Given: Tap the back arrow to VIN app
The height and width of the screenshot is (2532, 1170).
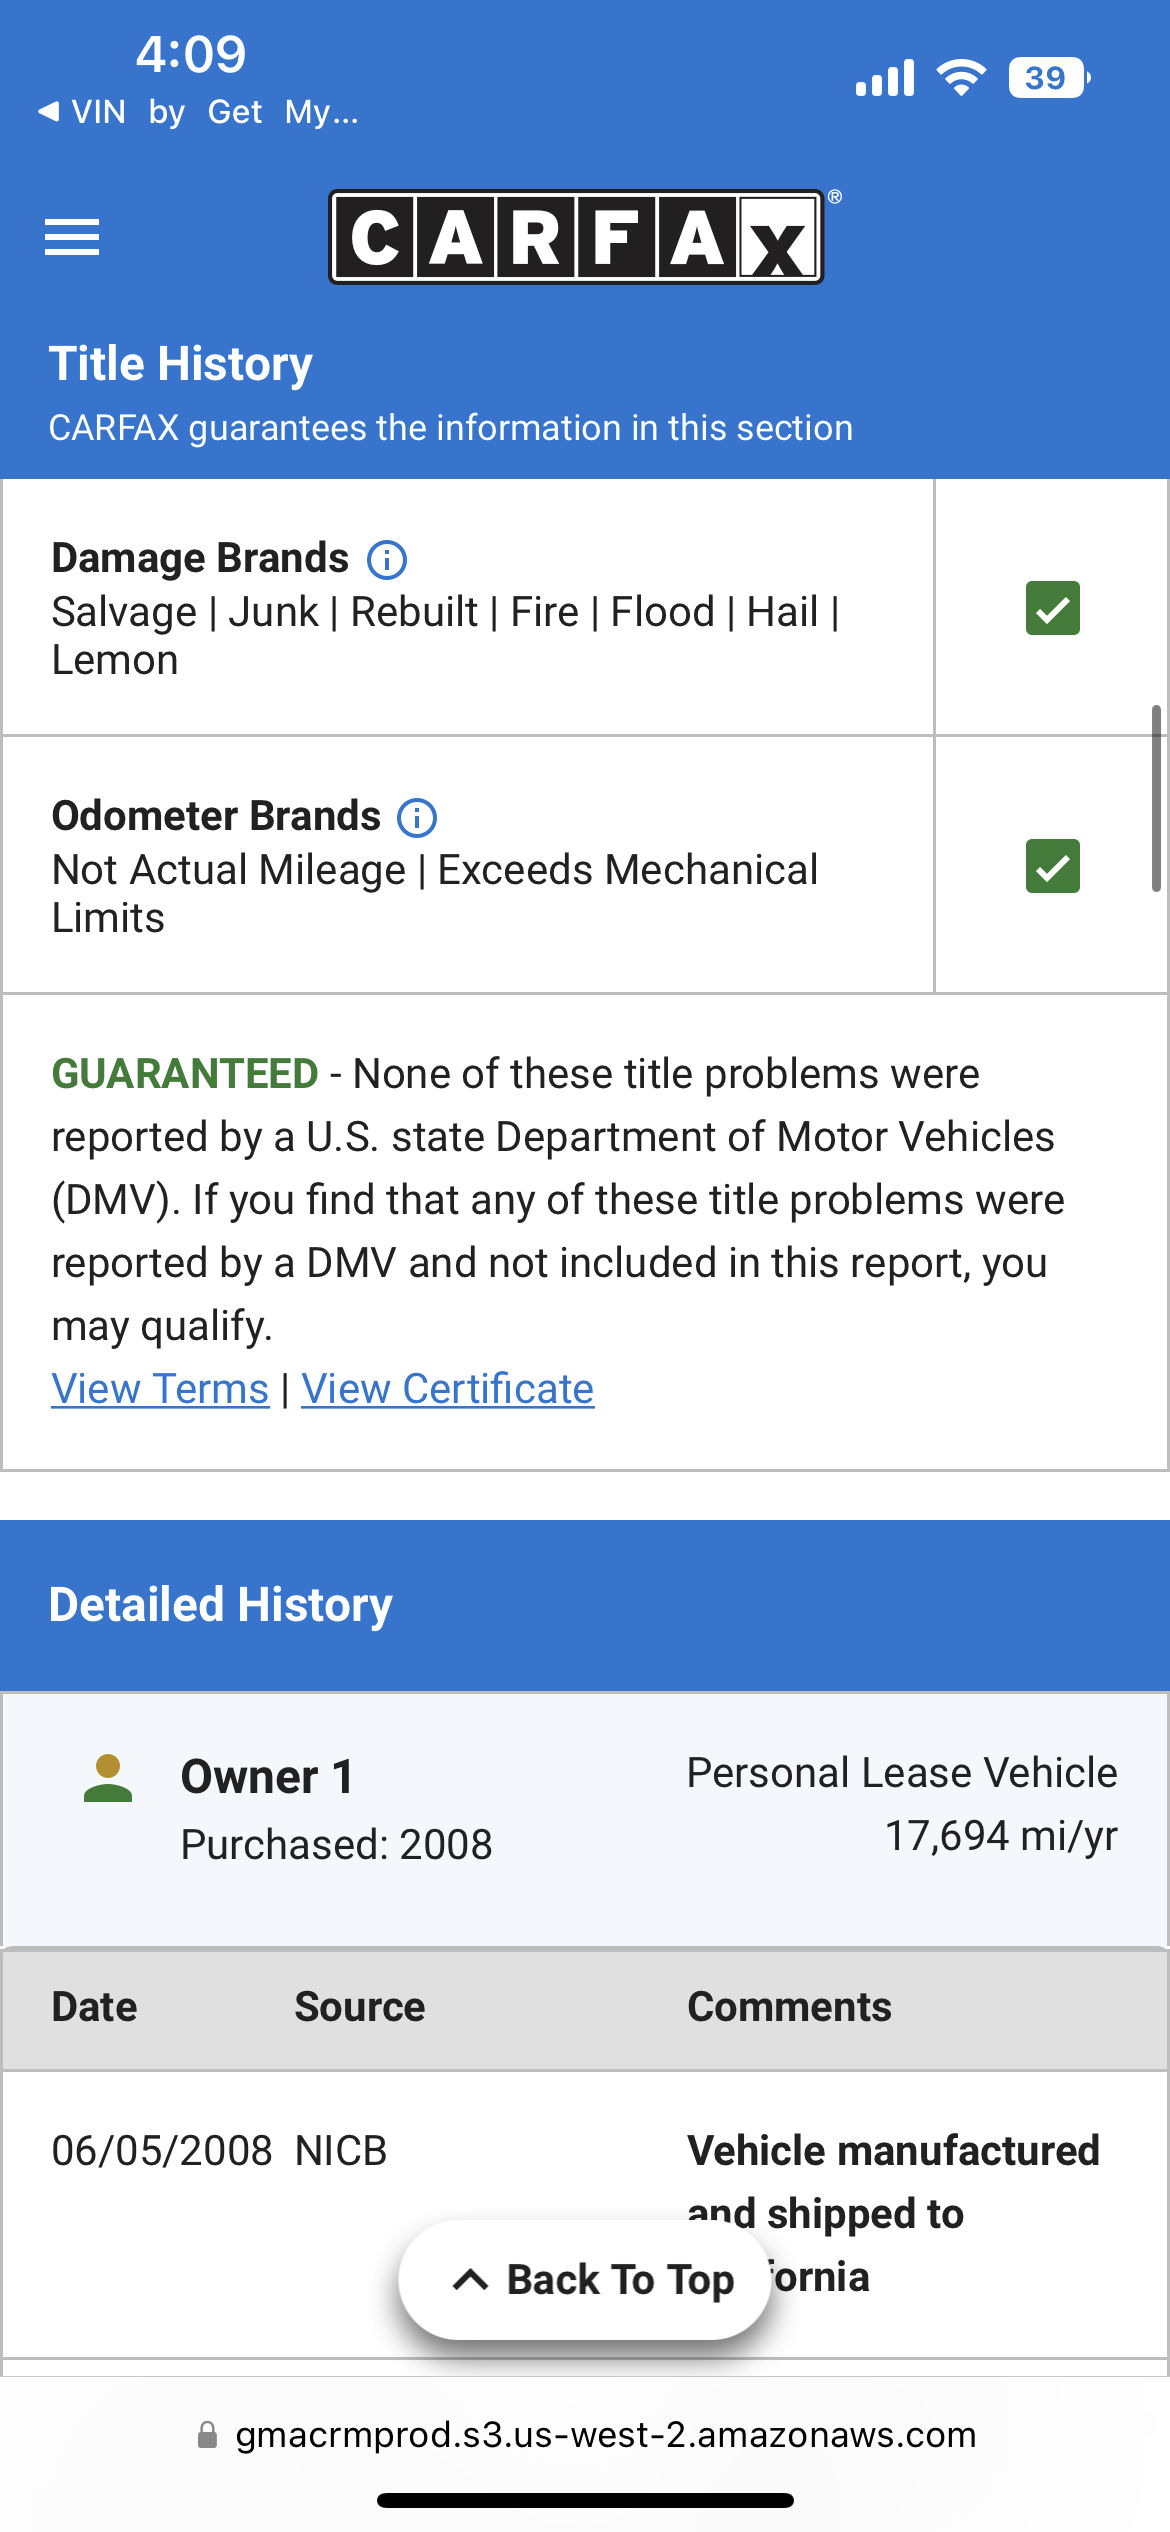Looking at the screenshot, I should (48, 112).
